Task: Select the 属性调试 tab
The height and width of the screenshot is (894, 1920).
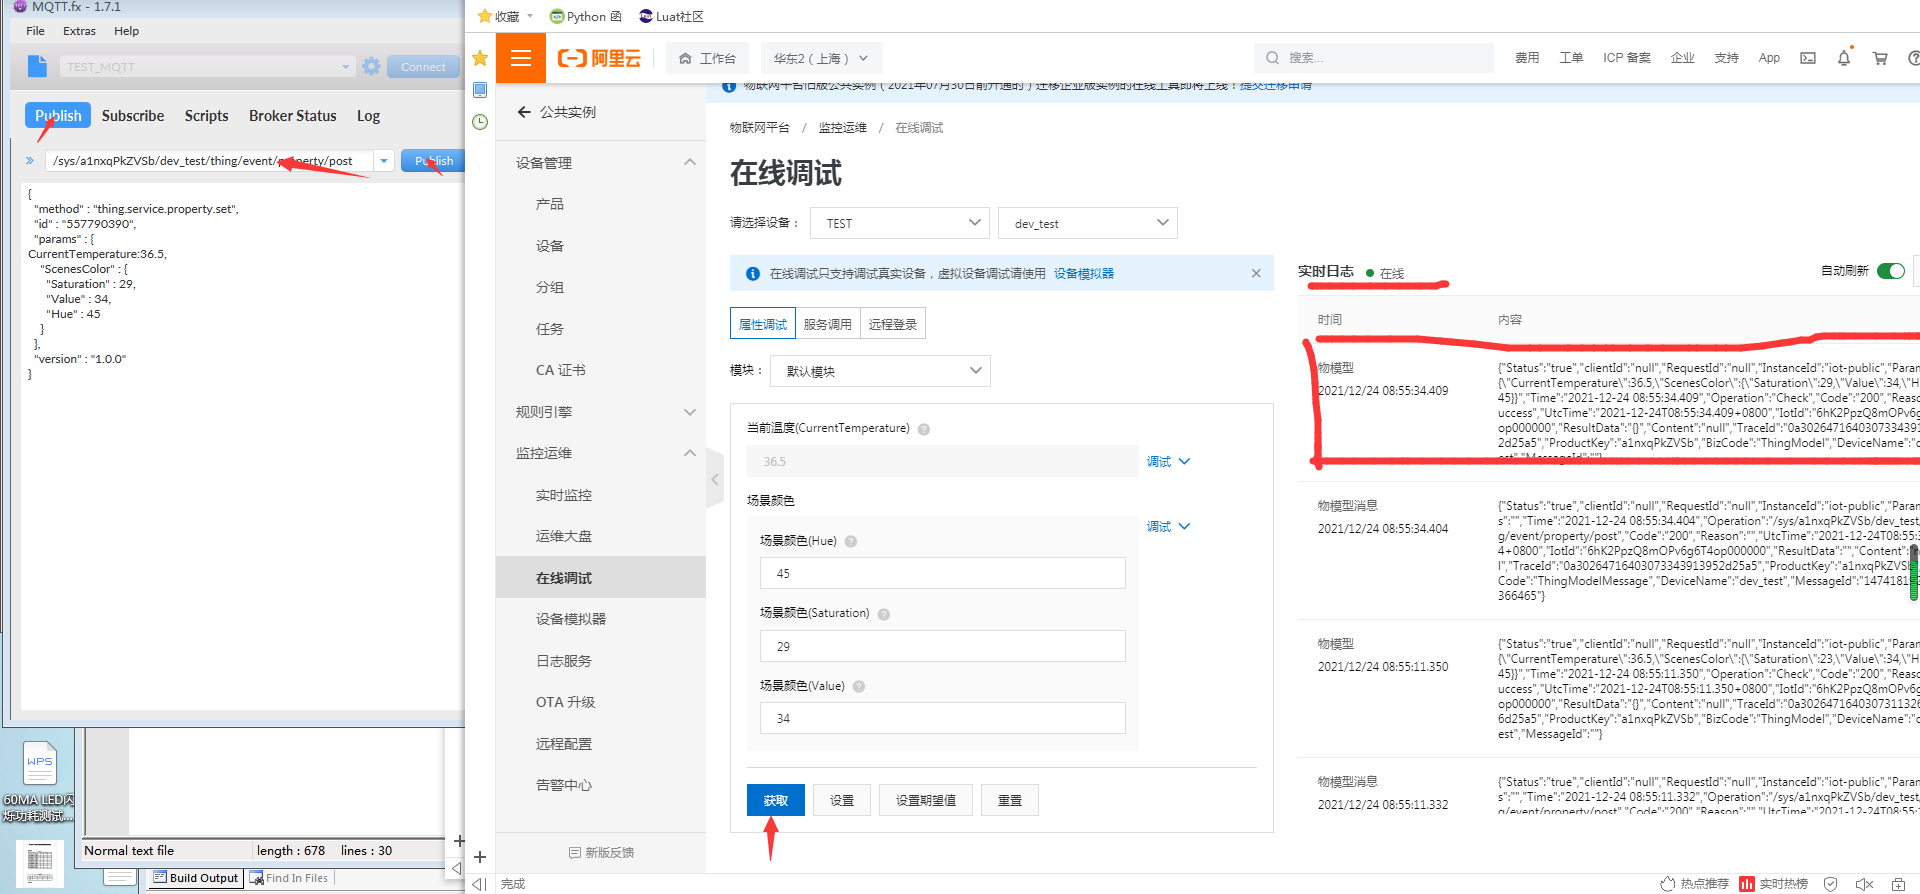Action: tap(763, 324)
